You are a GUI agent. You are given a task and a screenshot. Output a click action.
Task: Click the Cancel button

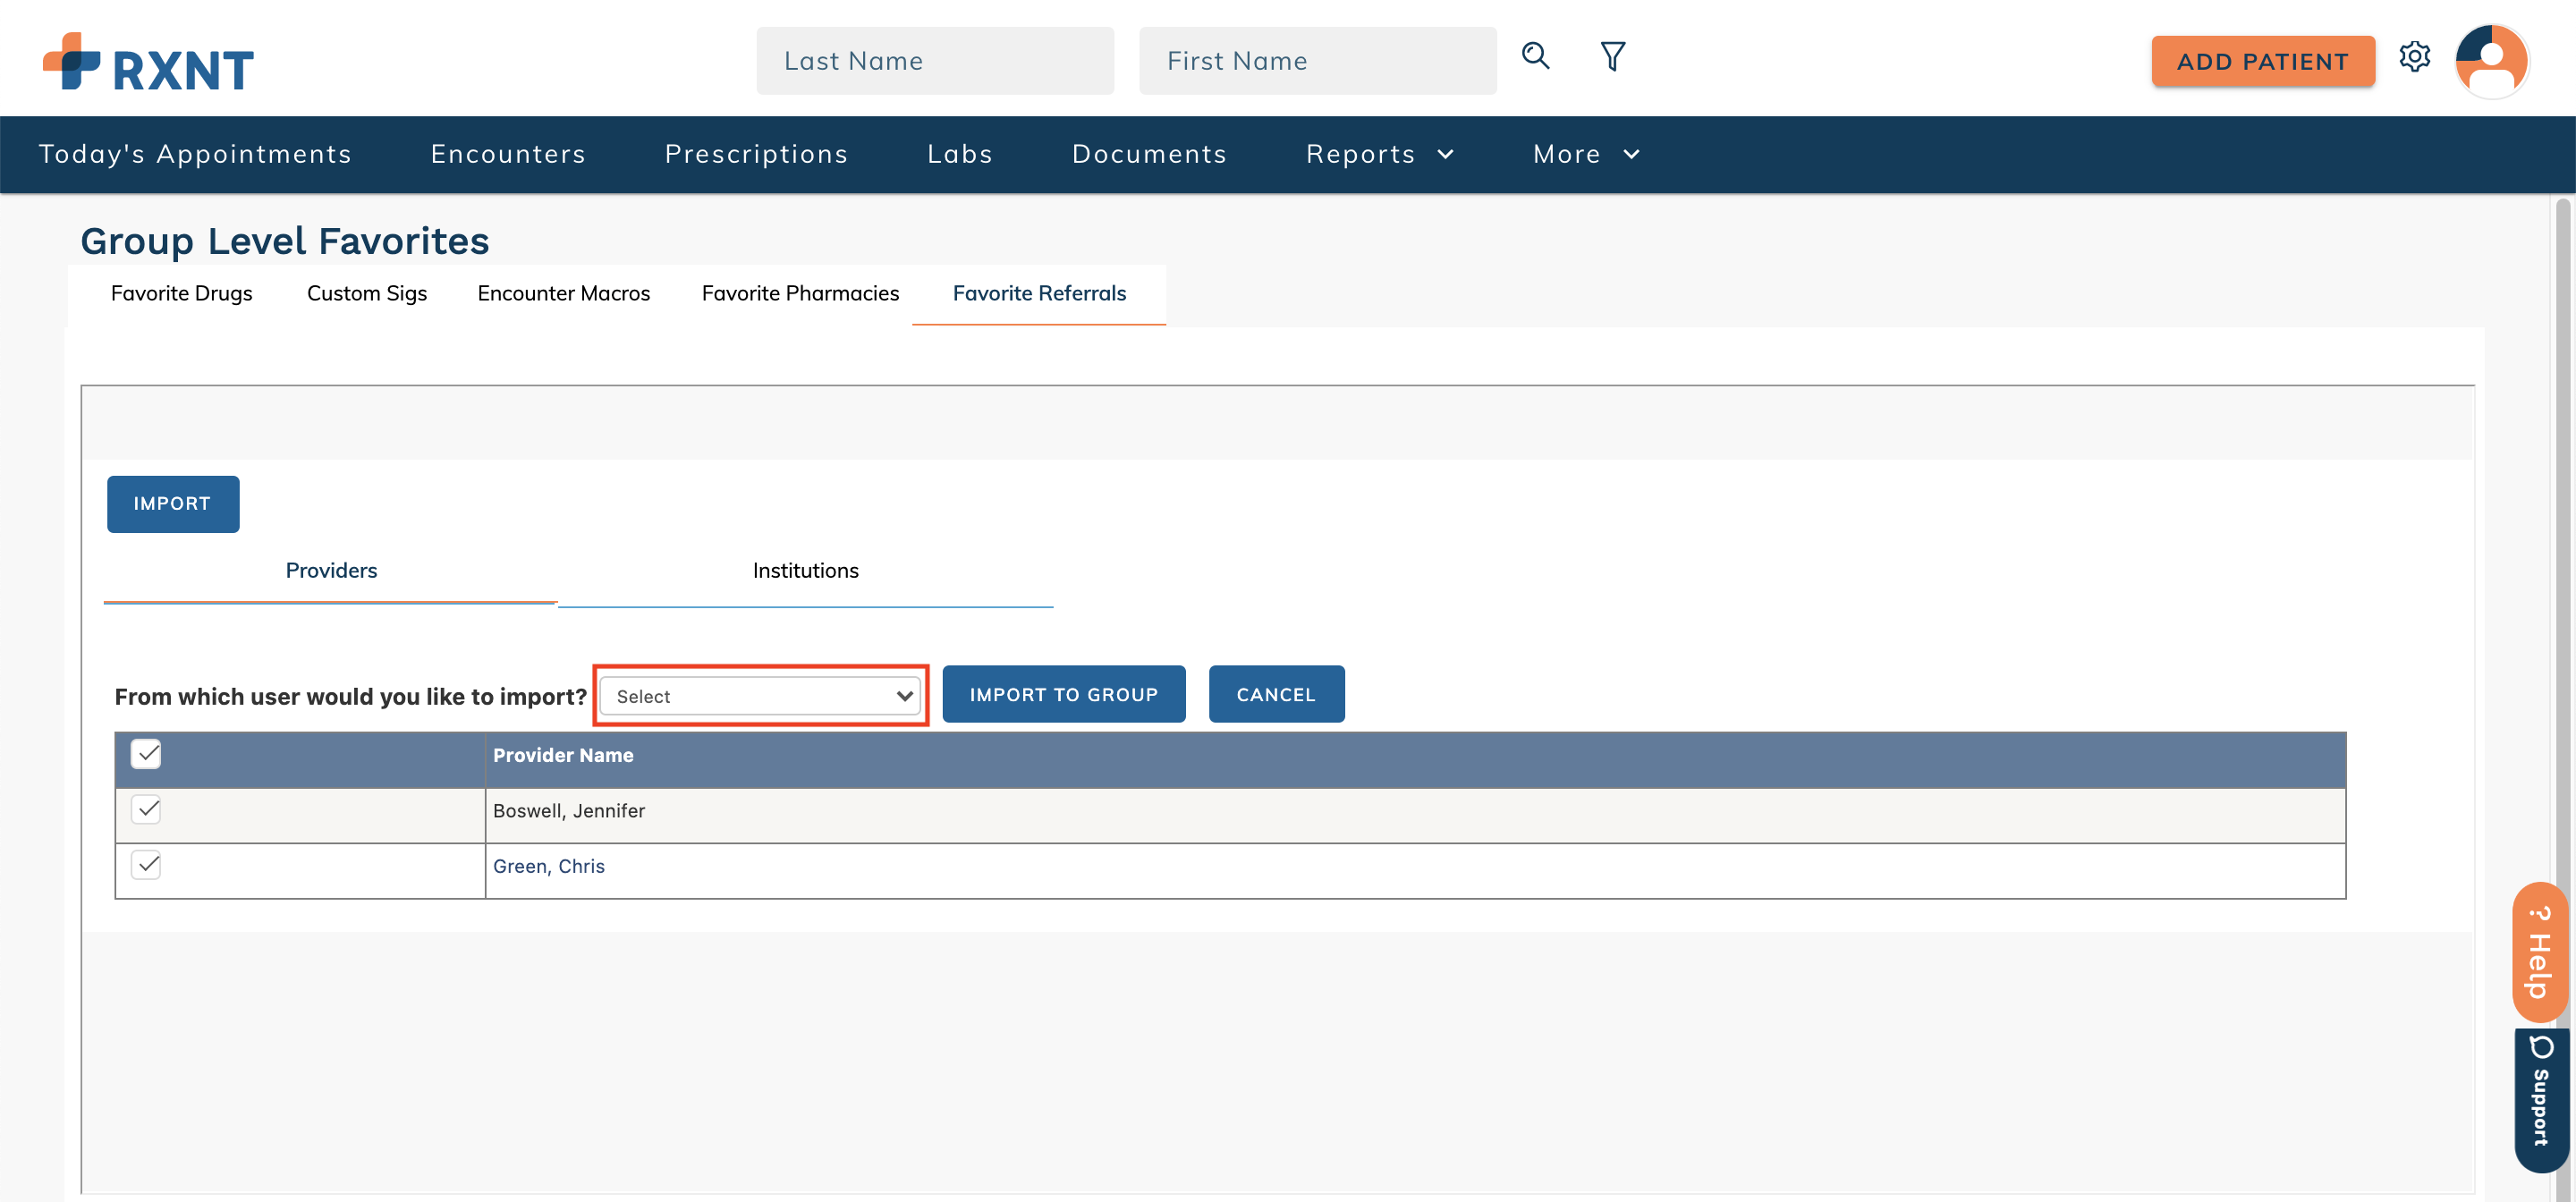pyautogui.click(x=1275, y=694)
